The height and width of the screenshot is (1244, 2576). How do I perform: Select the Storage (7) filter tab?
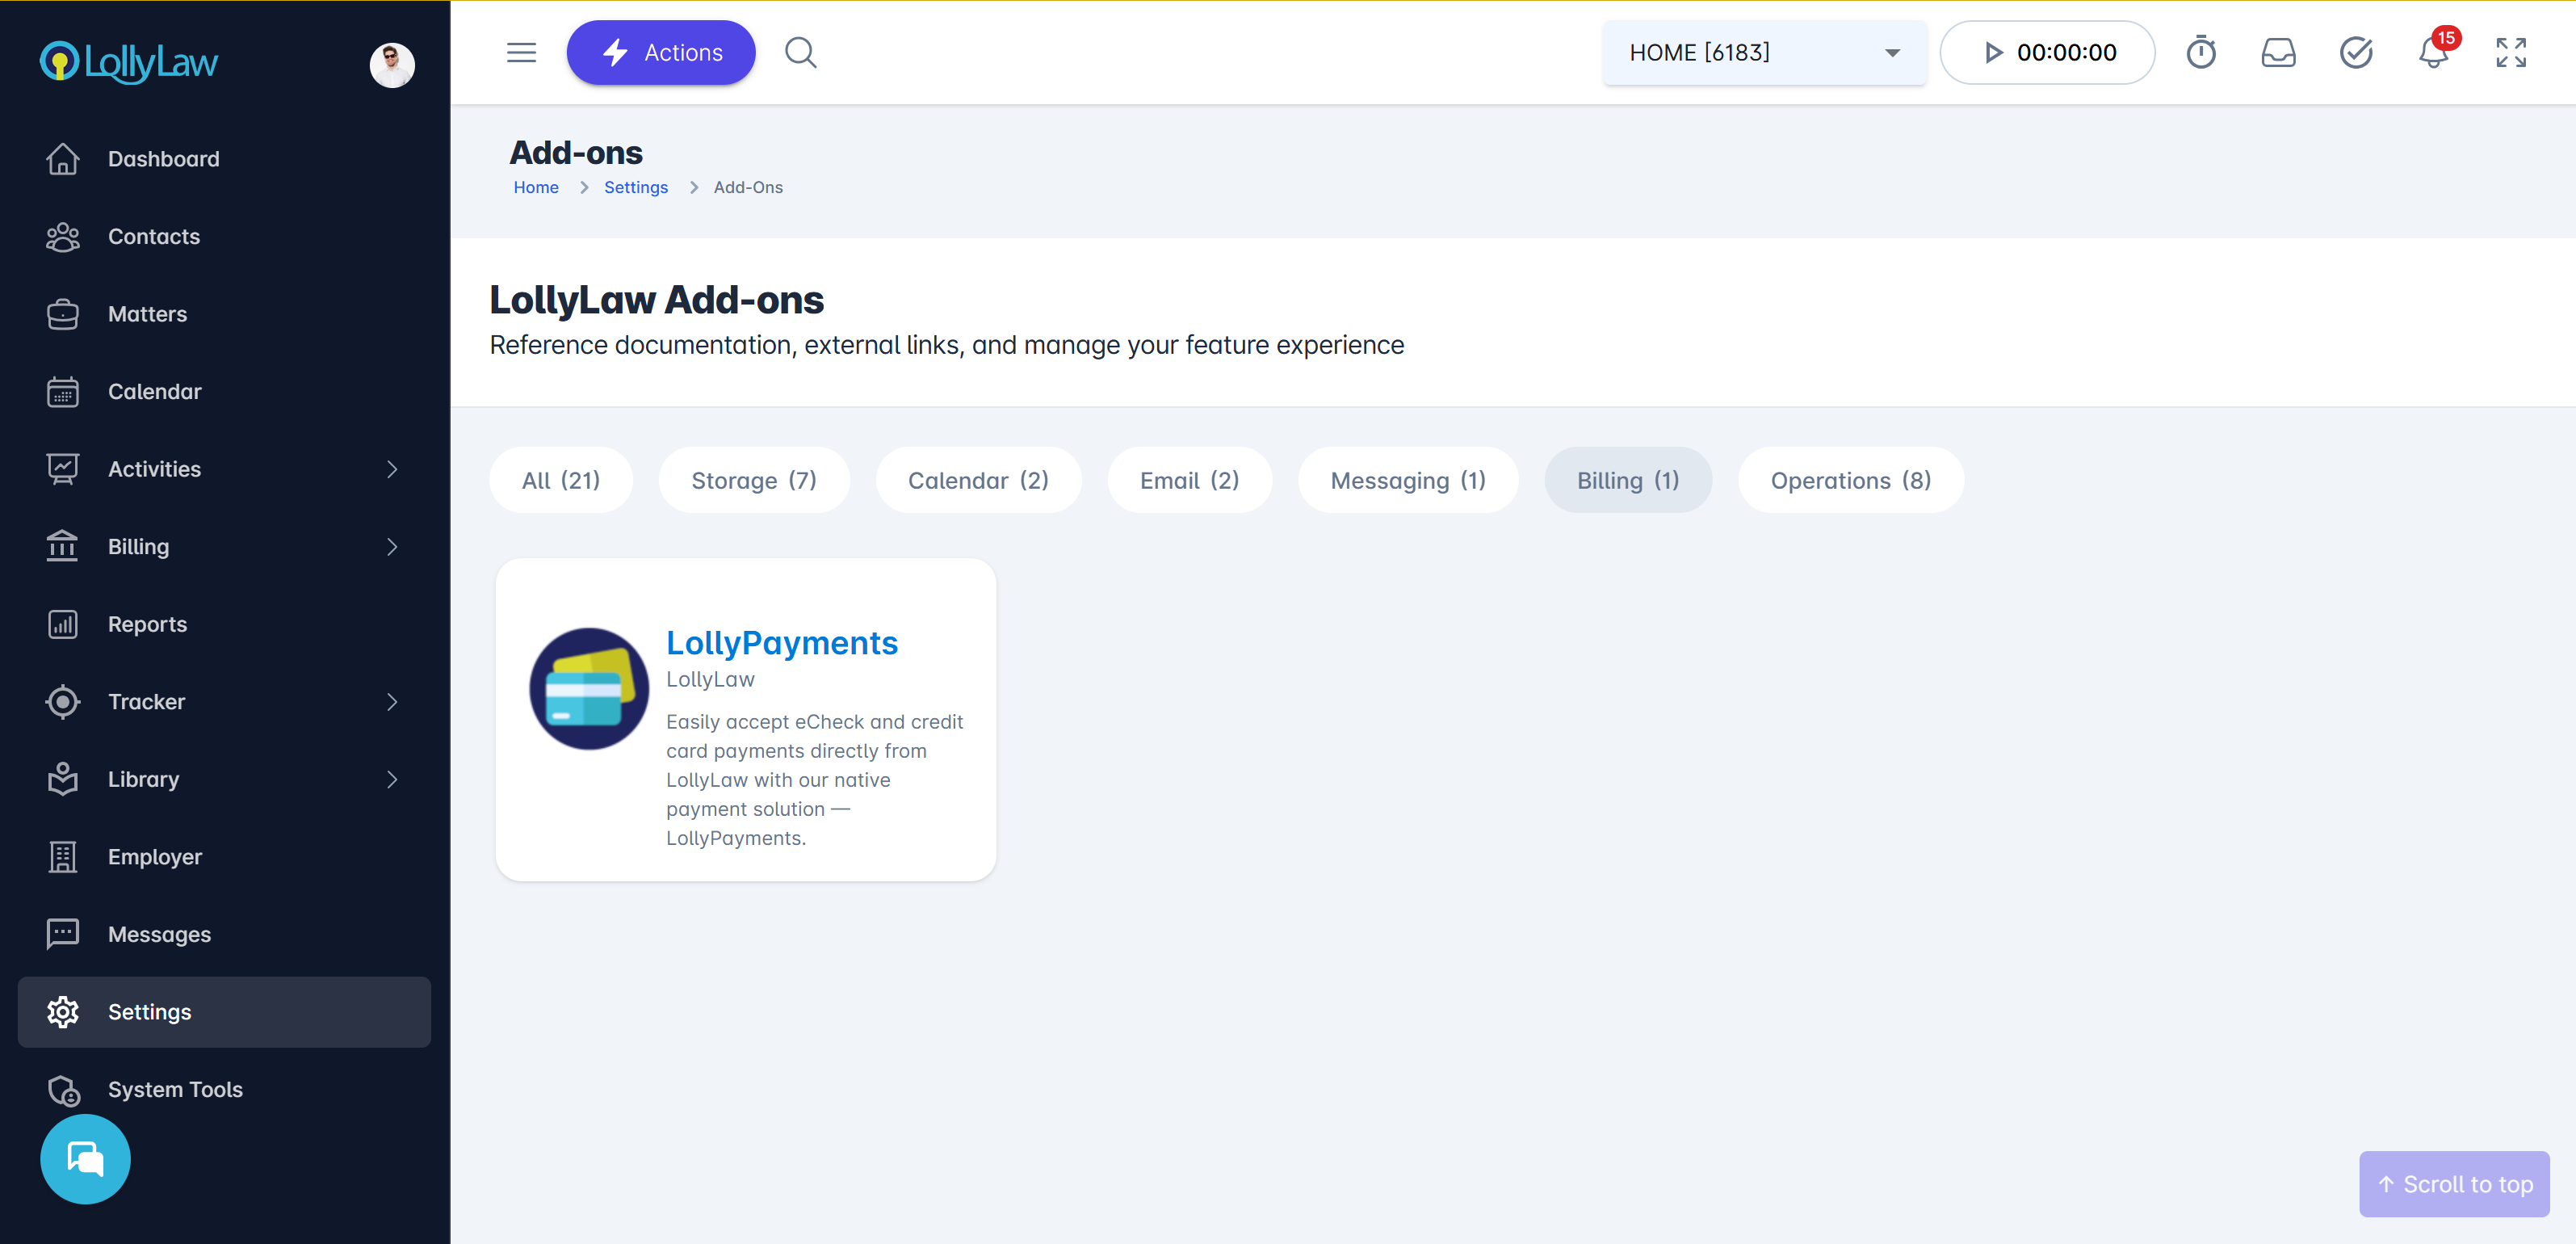(753, 480)
